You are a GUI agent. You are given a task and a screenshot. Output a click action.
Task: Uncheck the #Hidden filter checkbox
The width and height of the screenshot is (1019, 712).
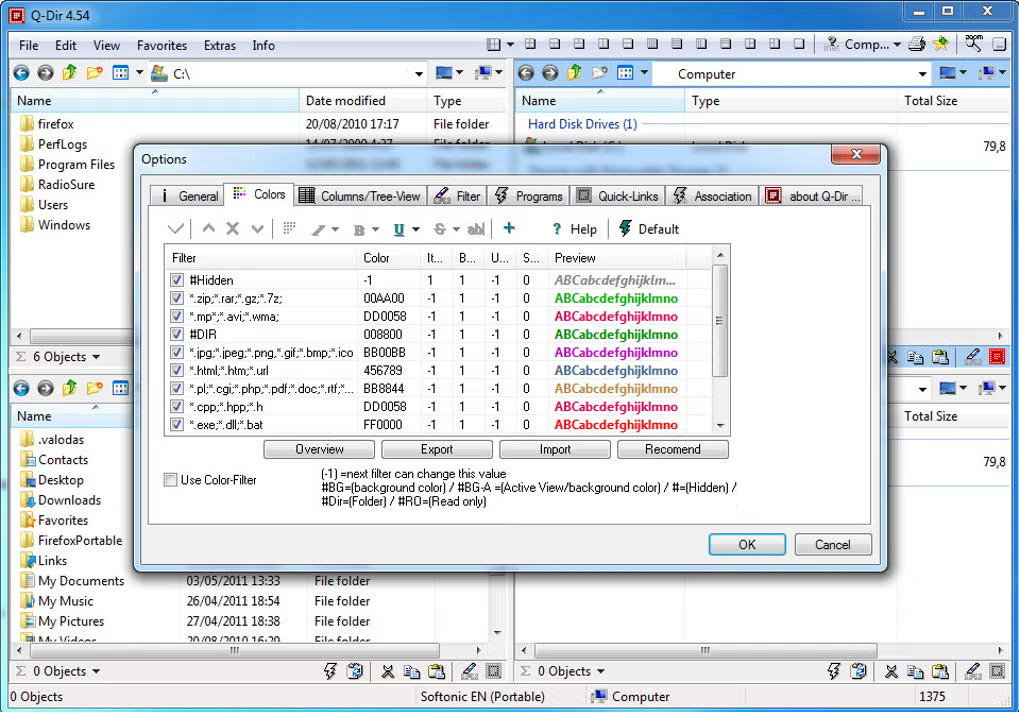(177, 280)
